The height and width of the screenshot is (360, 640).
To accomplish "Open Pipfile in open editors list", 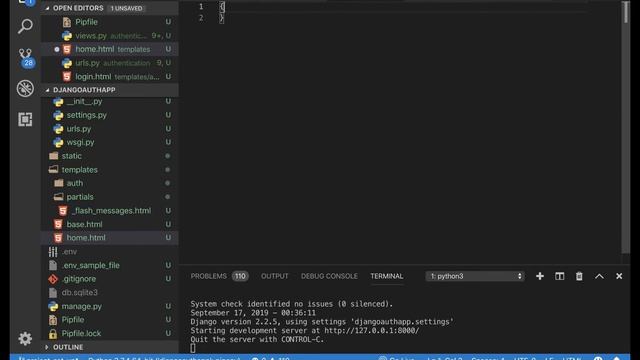I will (109, 22).
